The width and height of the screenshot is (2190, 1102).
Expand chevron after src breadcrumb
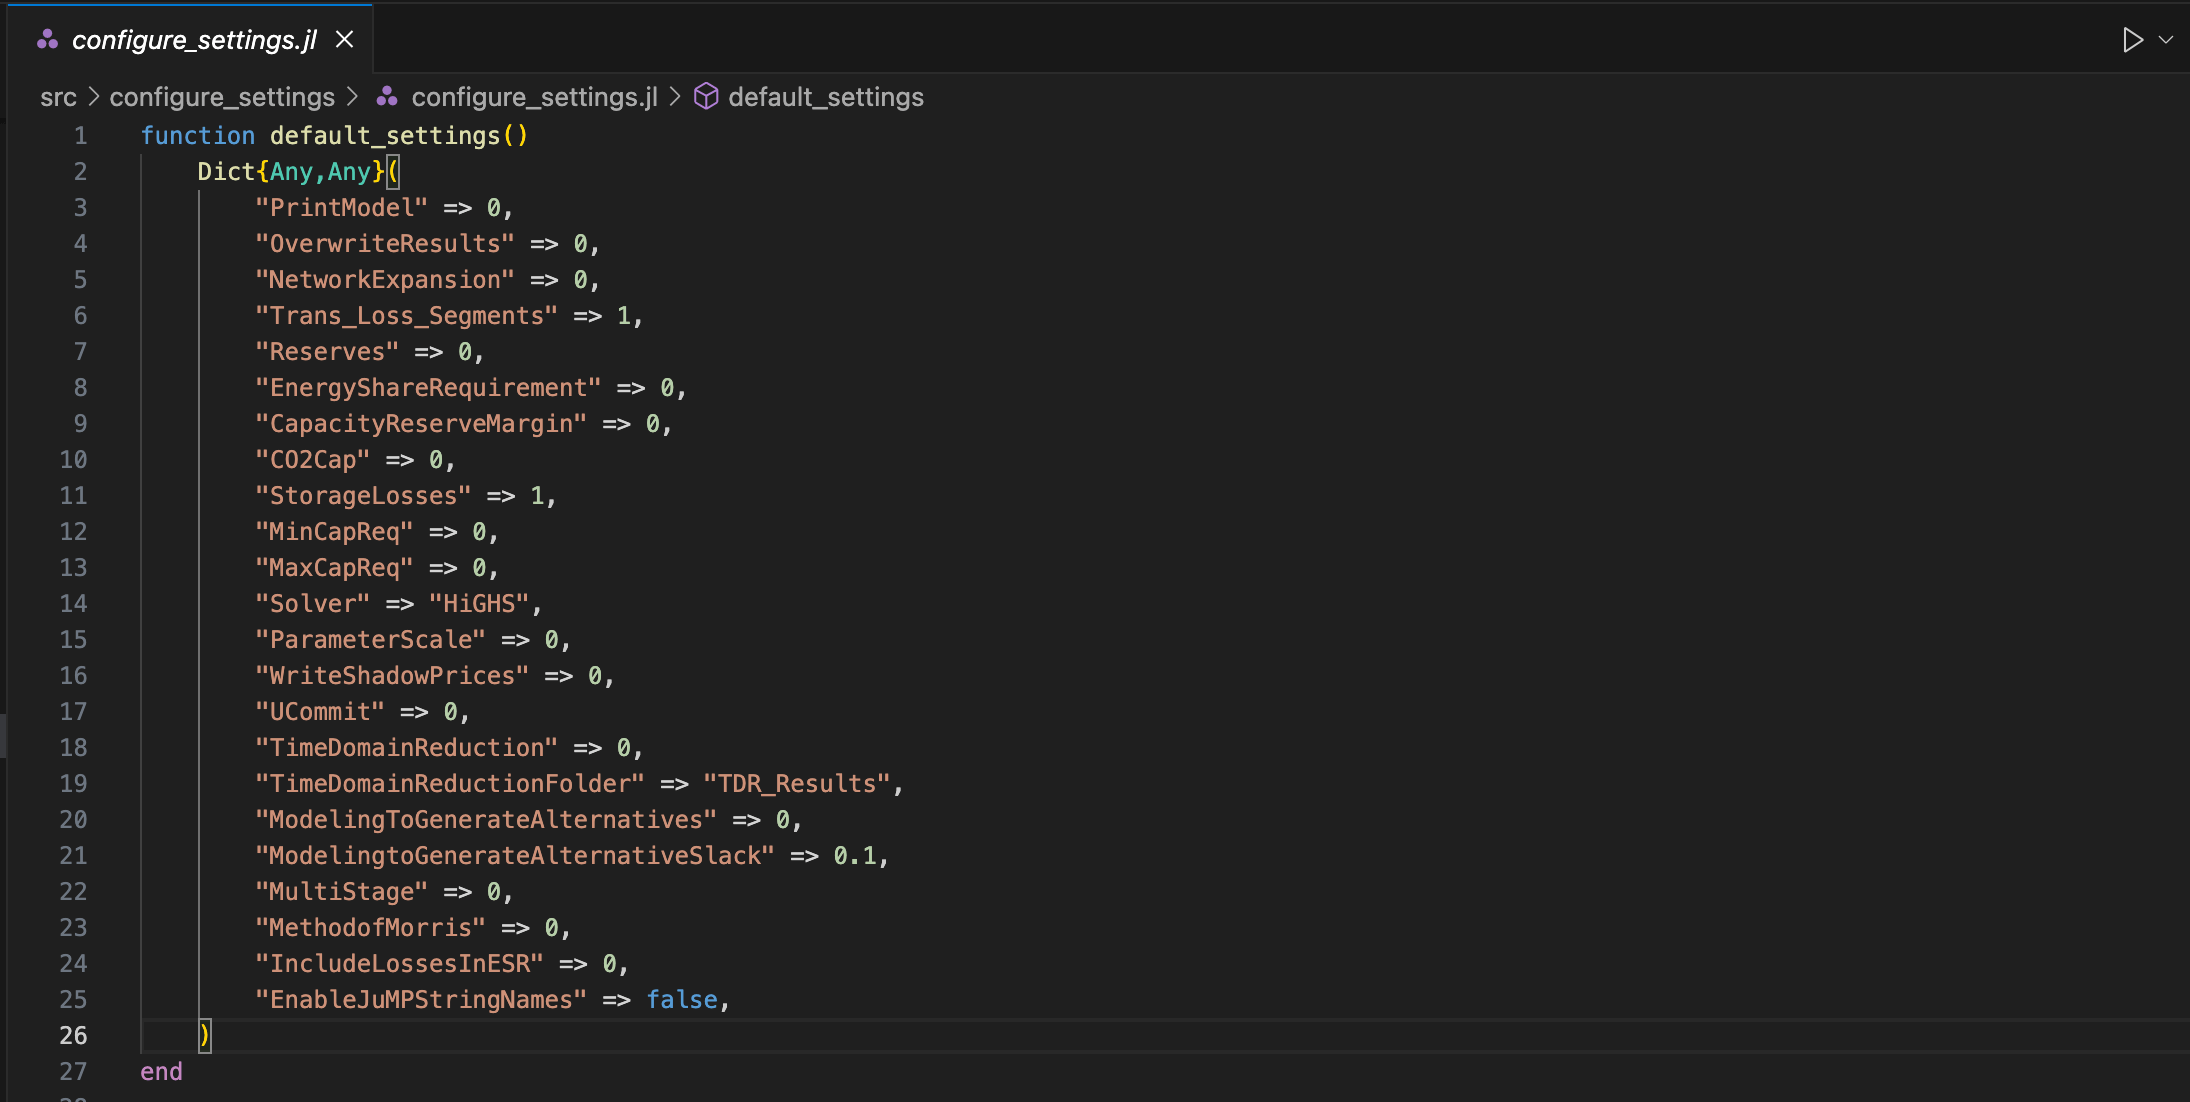pos(93,97)
